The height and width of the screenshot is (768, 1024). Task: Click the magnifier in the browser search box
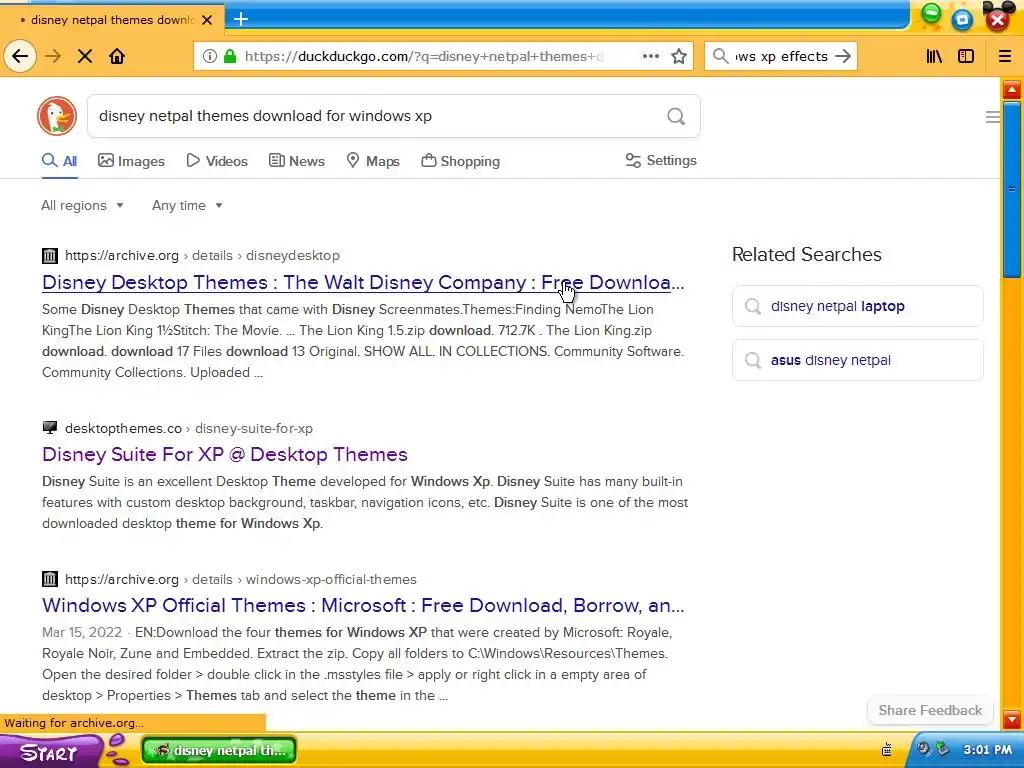720,56
